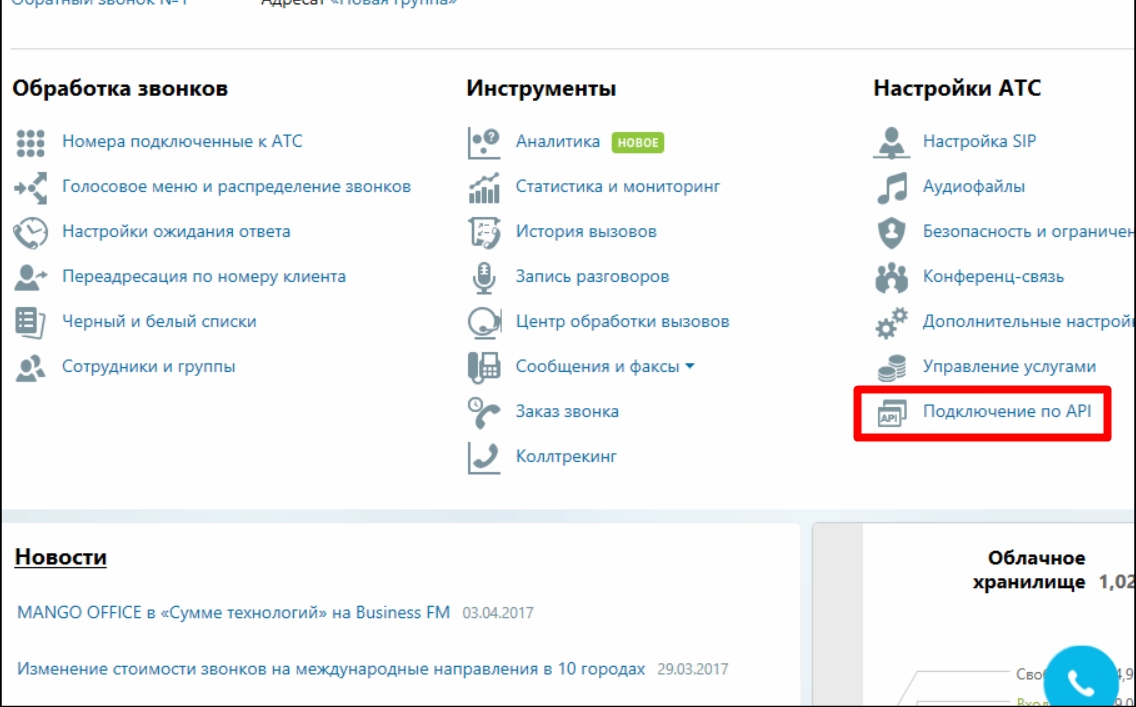Open Аудиофайлы link
Image resolution: width=1136 pixels, height=707 pixels.
coord(974,187)
